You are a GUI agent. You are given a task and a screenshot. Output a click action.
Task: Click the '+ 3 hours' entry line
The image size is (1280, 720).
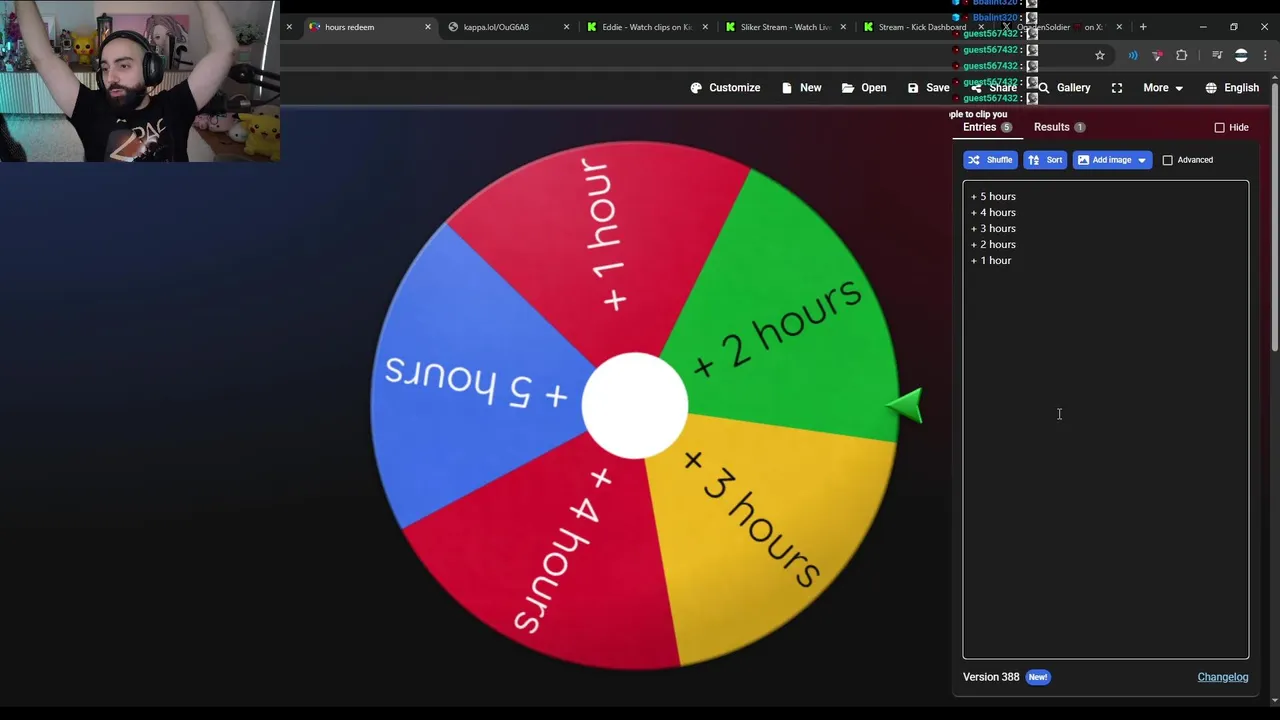coord(993,228)
